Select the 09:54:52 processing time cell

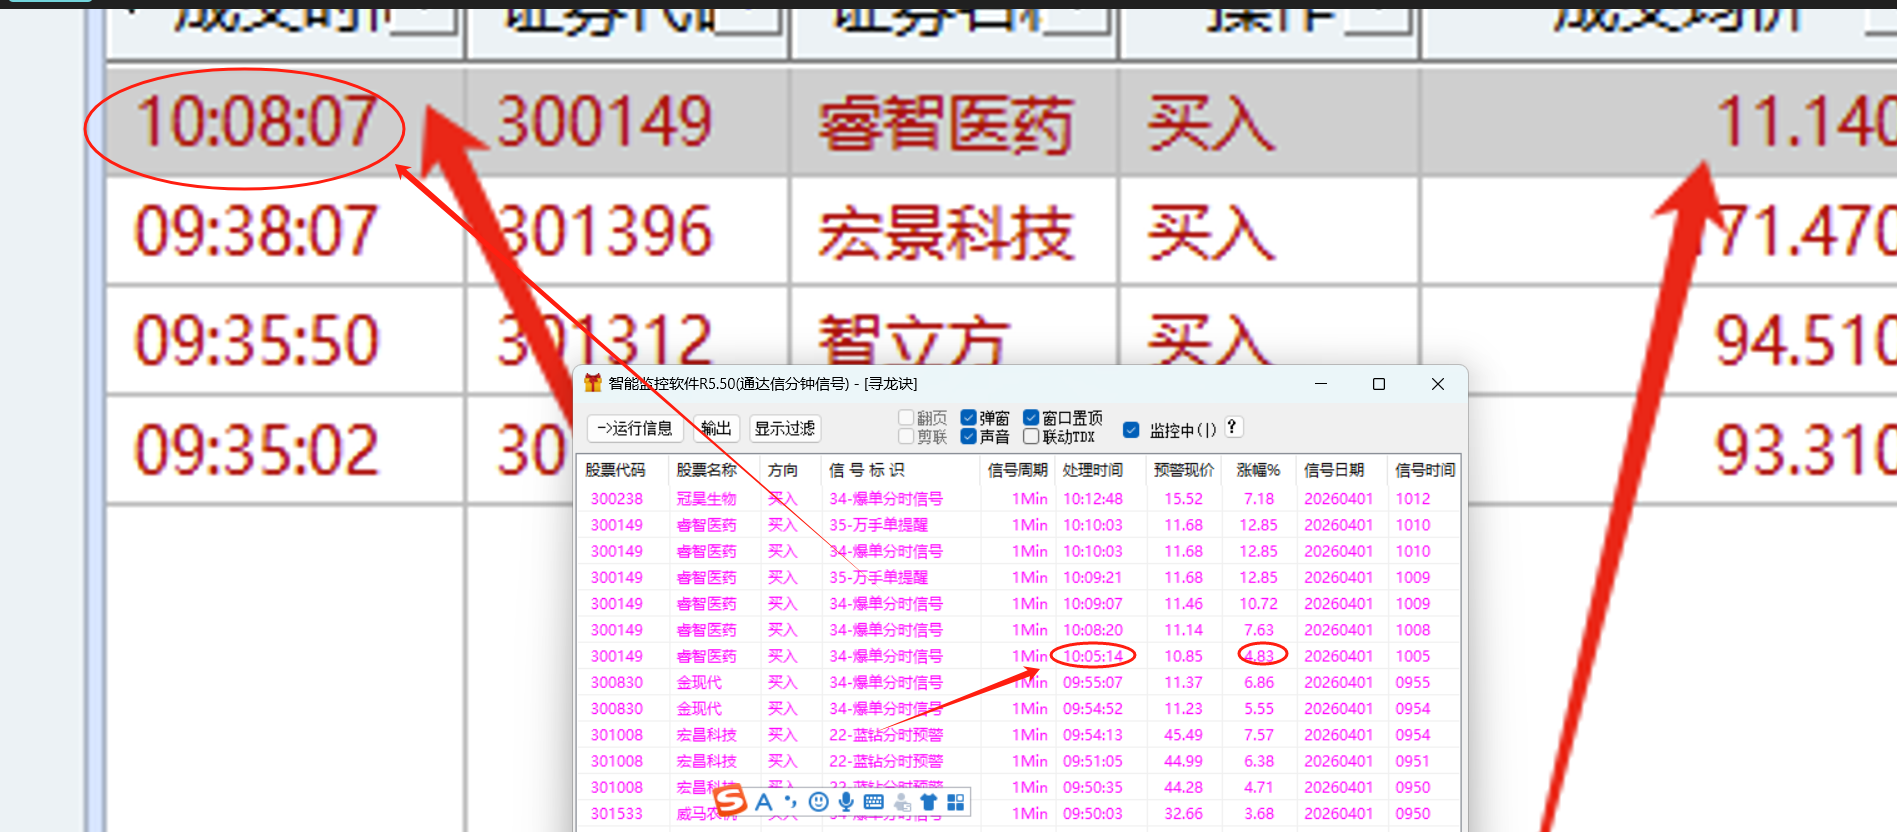point(1092,708)
